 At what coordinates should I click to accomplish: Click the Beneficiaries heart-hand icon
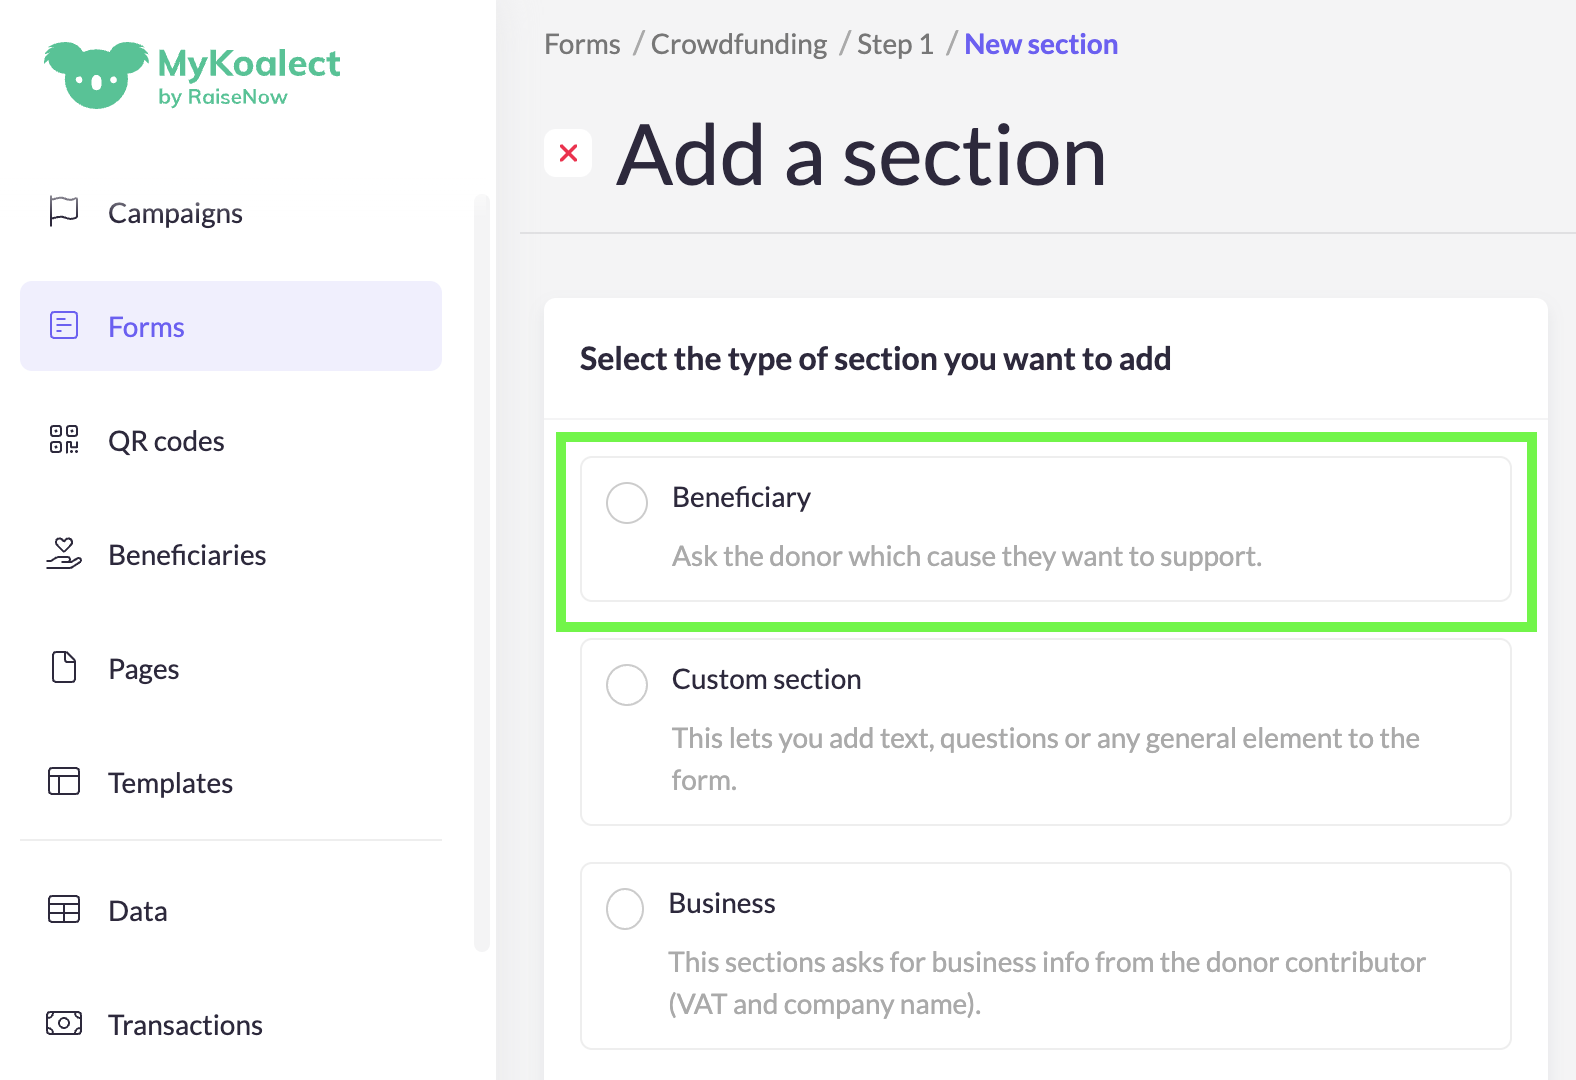tap(64, 554)
